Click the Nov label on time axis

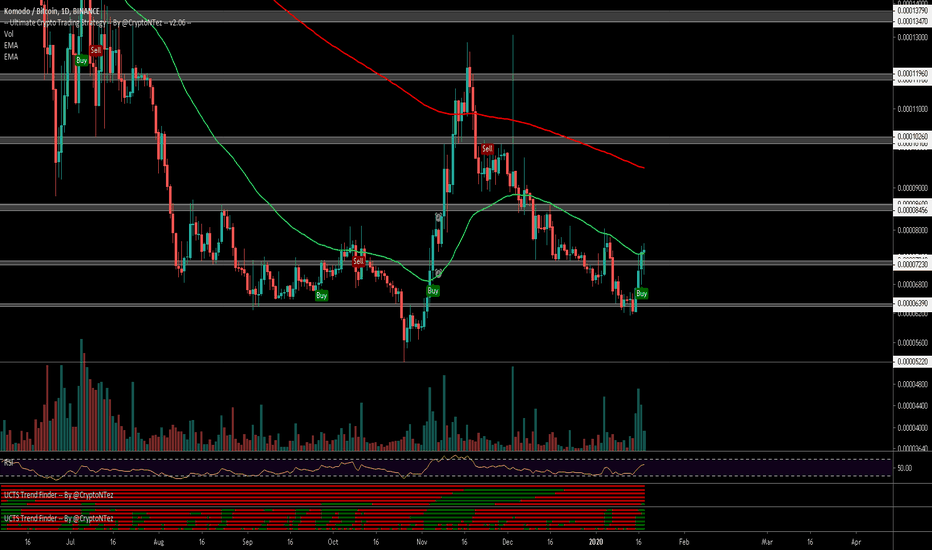coord(421,542)
